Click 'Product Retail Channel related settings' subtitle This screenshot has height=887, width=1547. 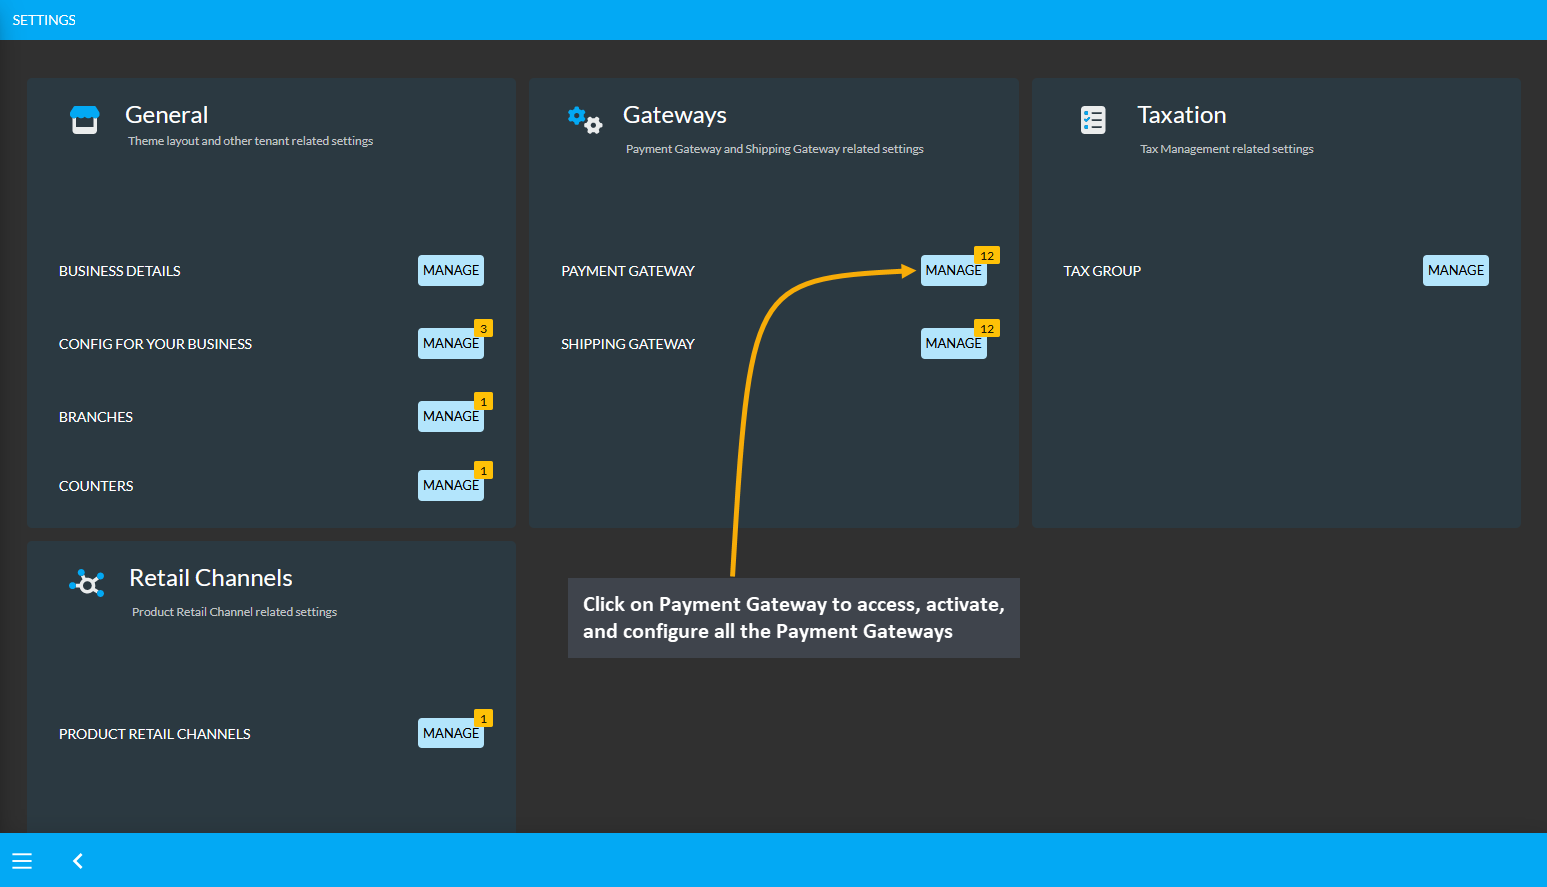point(234,612)
